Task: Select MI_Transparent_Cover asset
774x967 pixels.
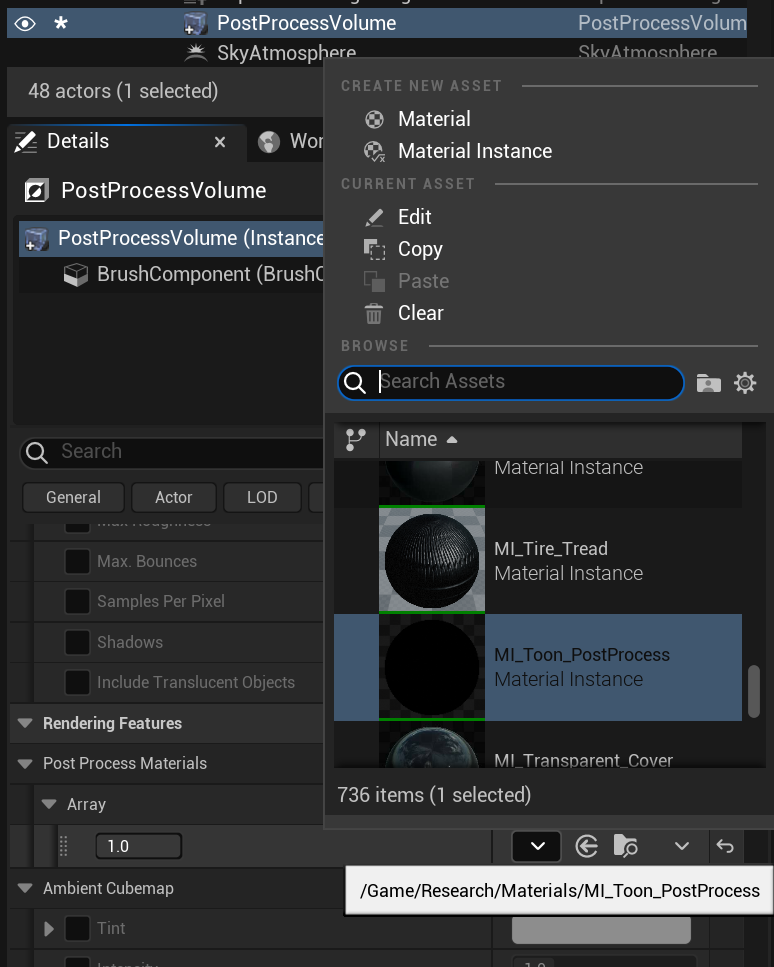Action: 538,745
